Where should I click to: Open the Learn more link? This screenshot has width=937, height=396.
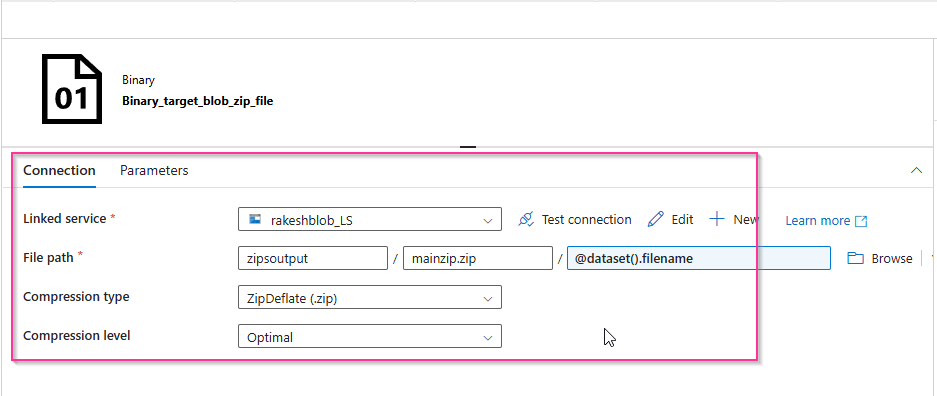(x=826, y=221)
